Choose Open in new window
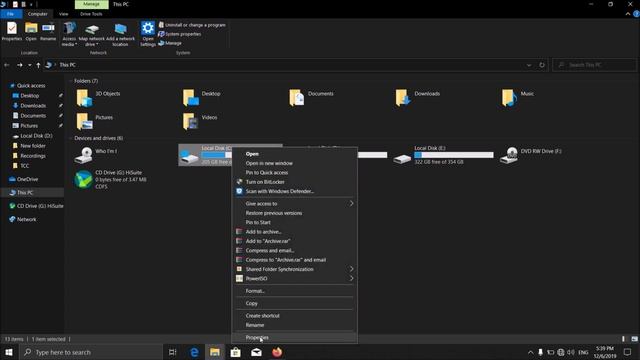The image size is (640, 360). tap(294, 163)
